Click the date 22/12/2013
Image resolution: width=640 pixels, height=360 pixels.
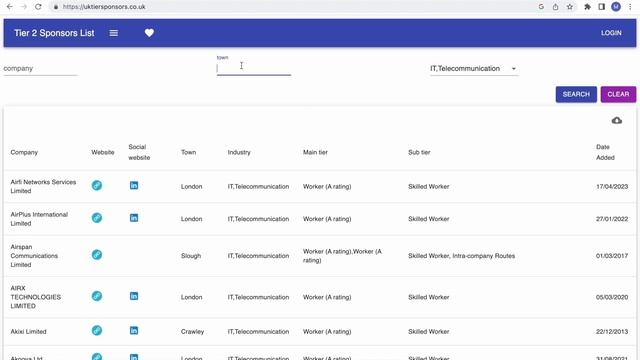612,331
